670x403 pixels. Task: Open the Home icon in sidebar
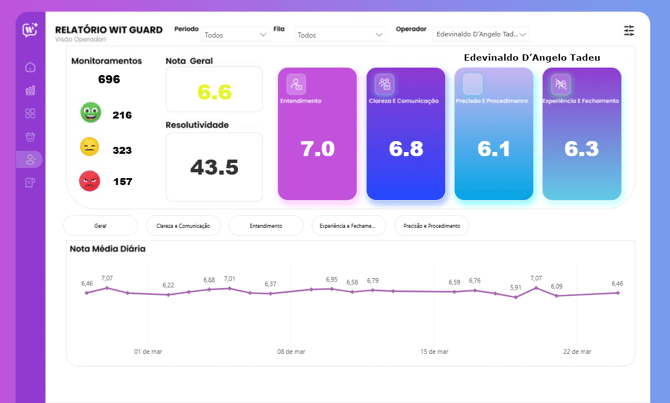tap(30, 67)
